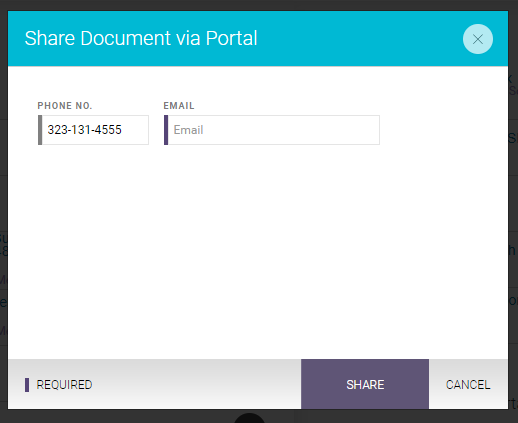Click the purple required marker beside REQUIRED
Viewport: 518px width, 423px height.
coord(27,385)
